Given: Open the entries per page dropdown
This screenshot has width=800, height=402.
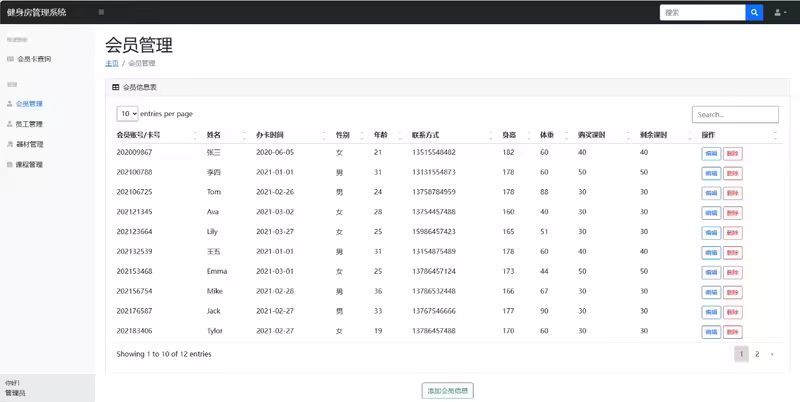Looking at the screenshot, I should tap(127, 114).
